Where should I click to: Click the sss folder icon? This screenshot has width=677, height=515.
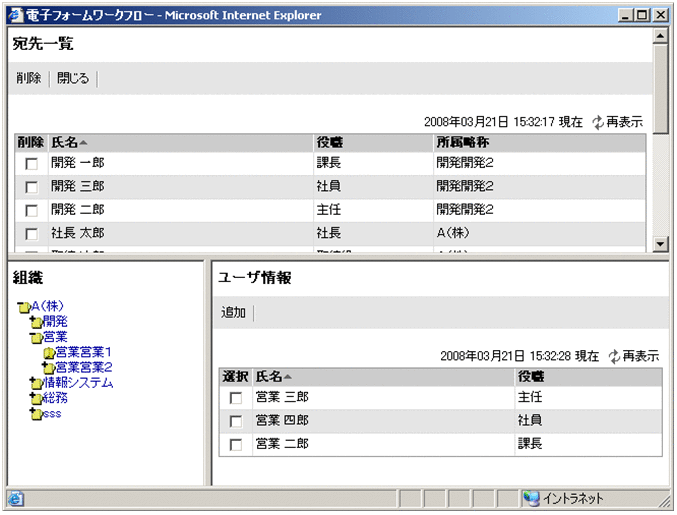(36, 414)
